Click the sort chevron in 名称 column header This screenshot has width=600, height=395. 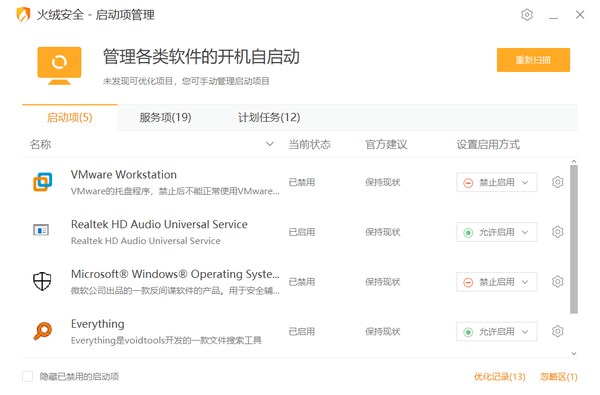[270, 144]
